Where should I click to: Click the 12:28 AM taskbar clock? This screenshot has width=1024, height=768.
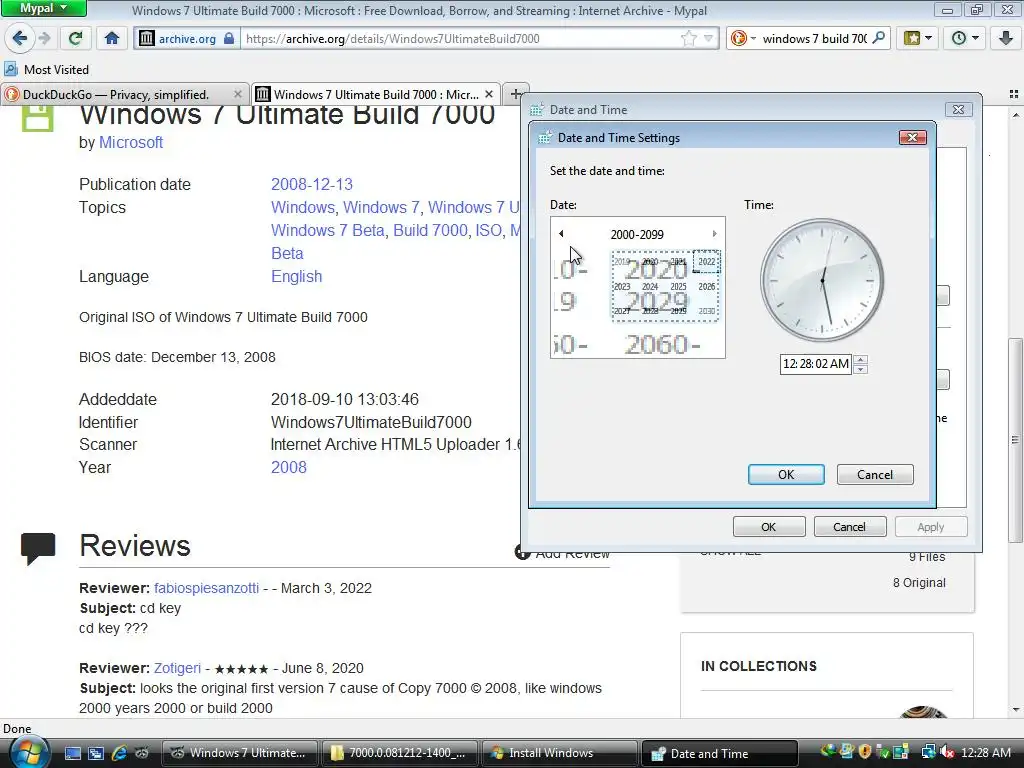(985, 753)
